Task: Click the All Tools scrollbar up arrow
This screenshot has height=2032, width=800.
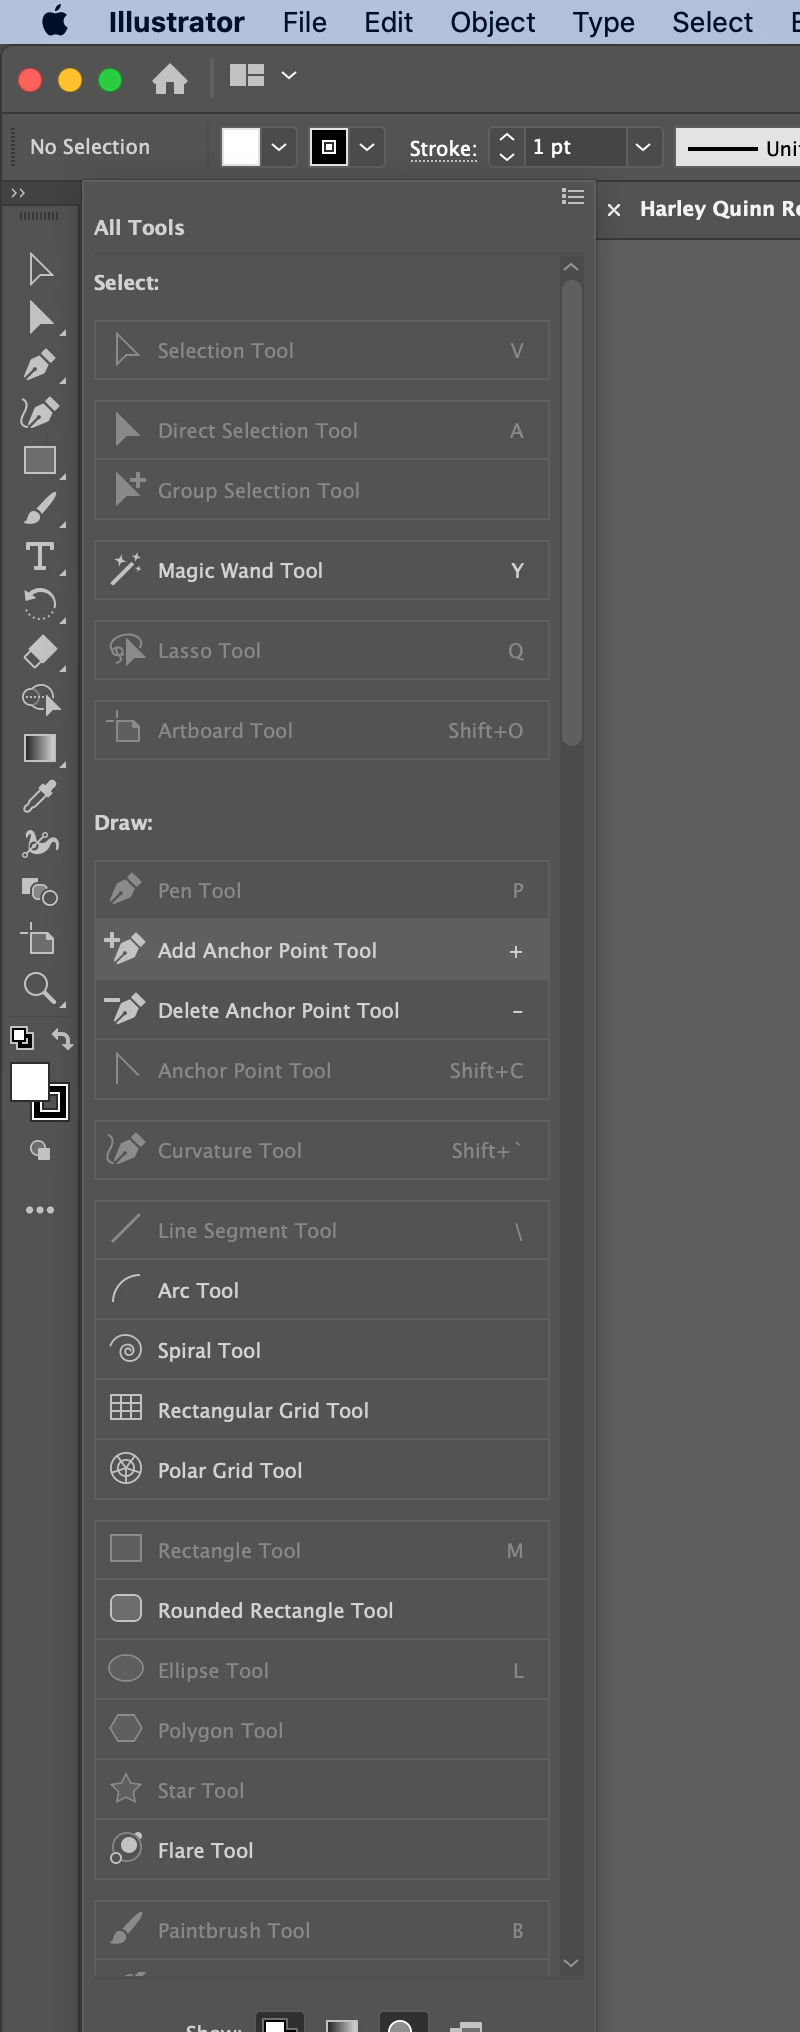Action: (571, 267)
